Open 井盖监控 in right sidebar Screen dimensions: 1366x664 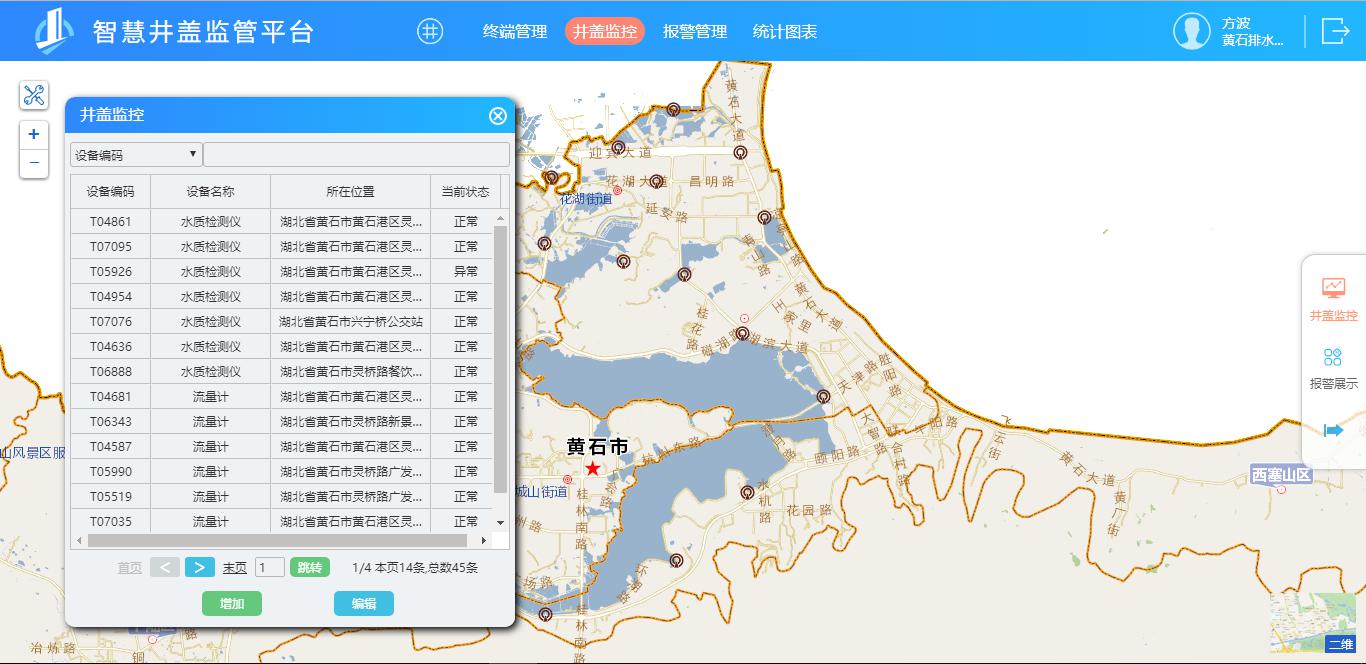click(1333, 299)
